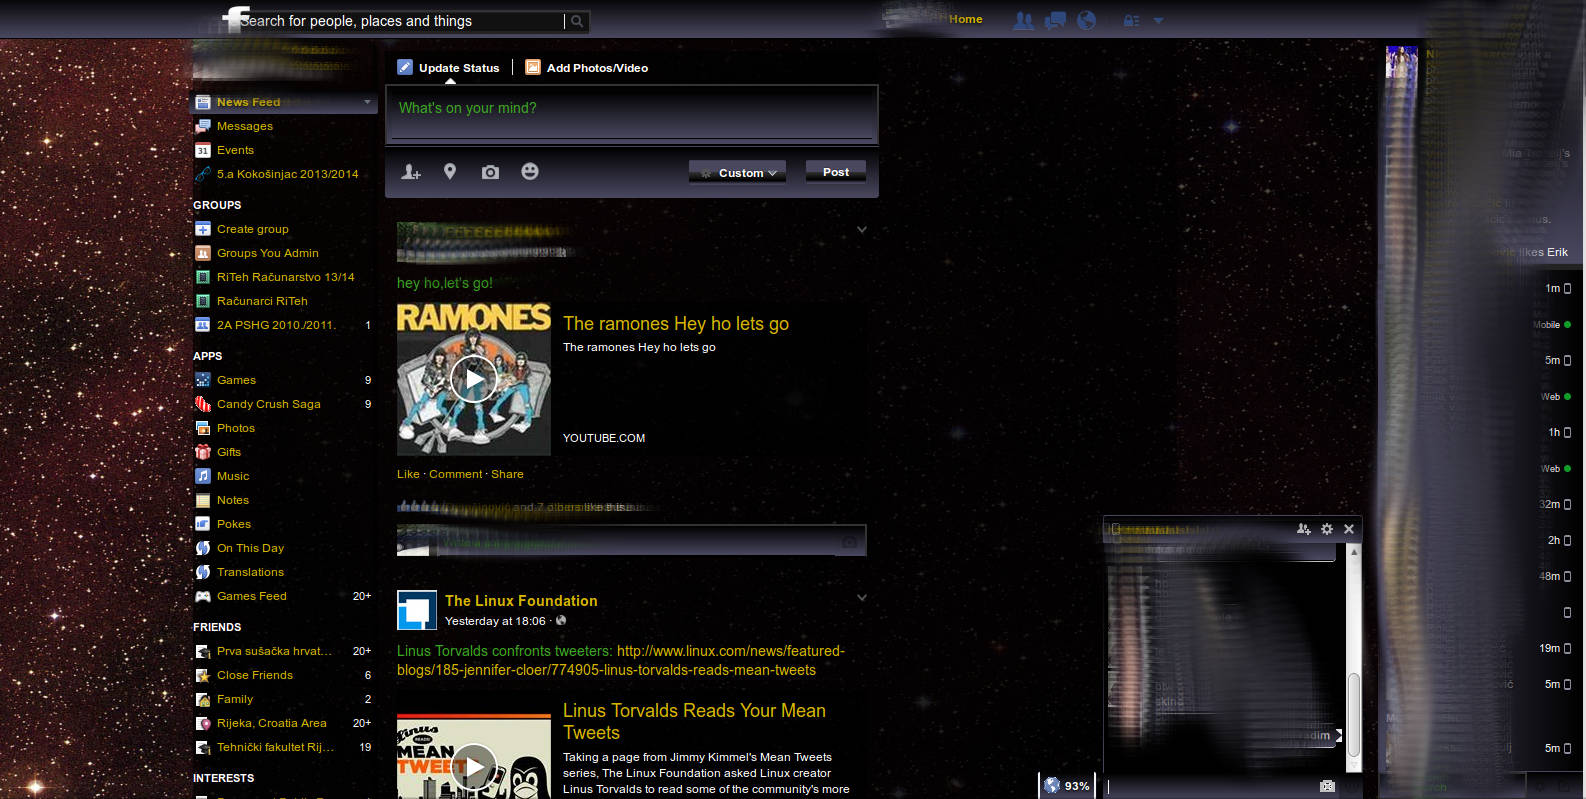Open the options chevron on the Linux Foundation post

[862, 598]
